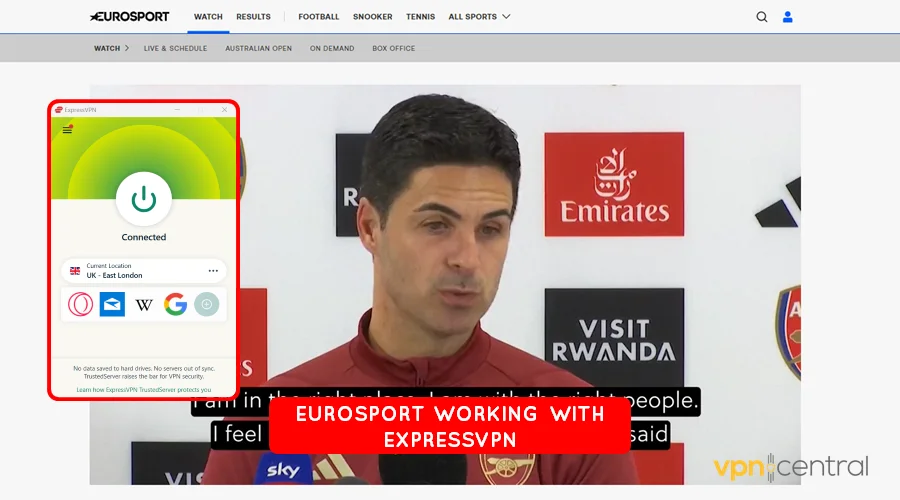Launch the Mail shortcut in ExpressVPN

coord(112,304)
